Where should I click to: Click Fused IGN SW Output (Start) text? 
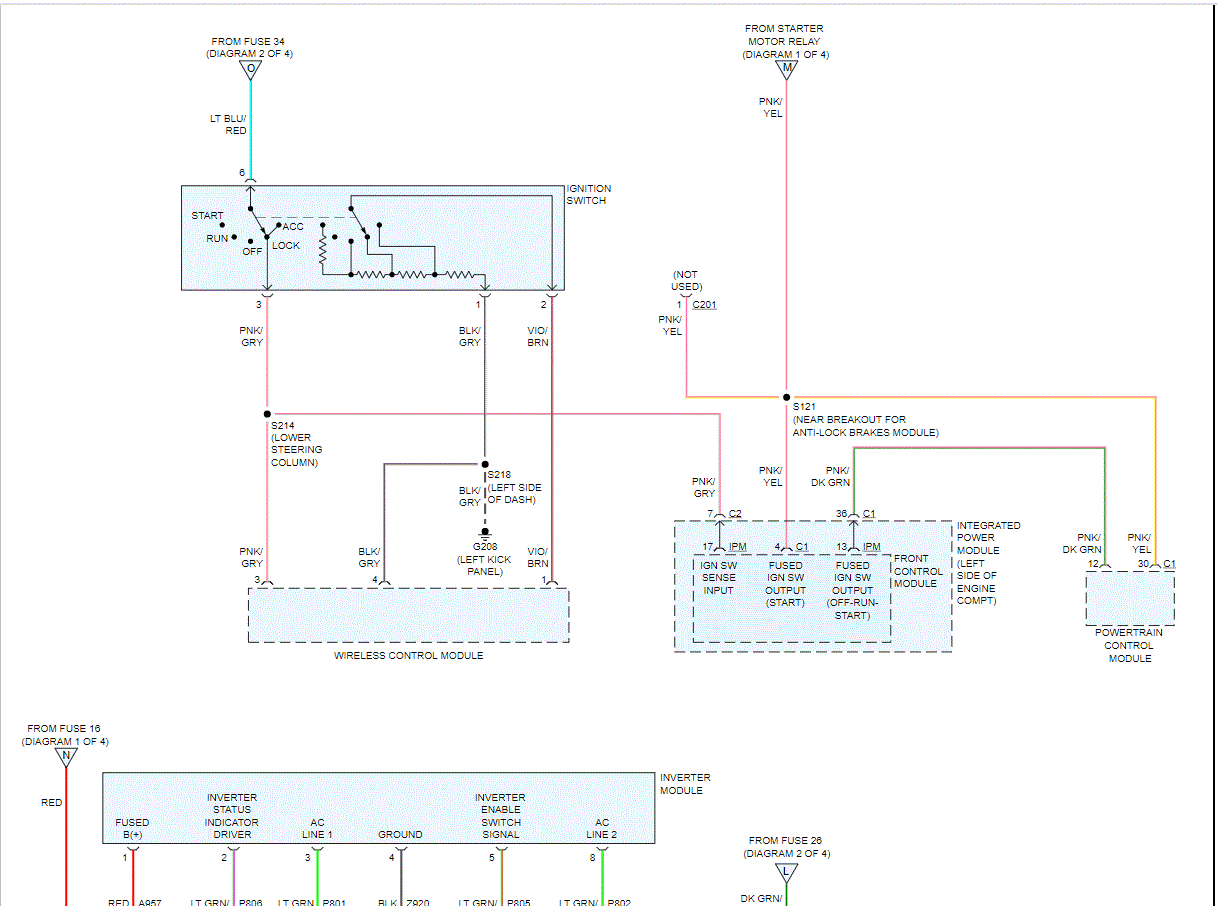click(x=786, y=584)
